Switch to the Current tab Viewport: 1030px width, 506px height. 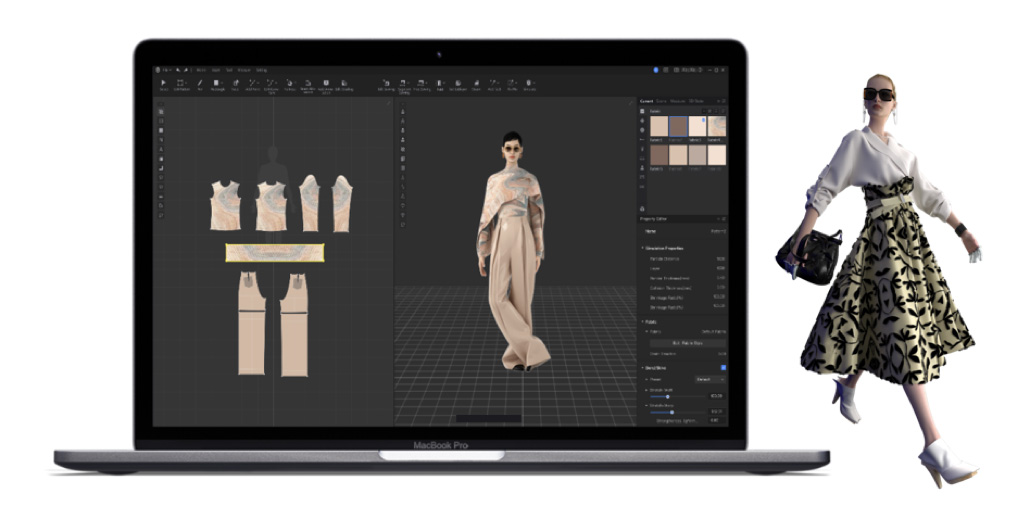pyautogui.click(x=646, y=101)
